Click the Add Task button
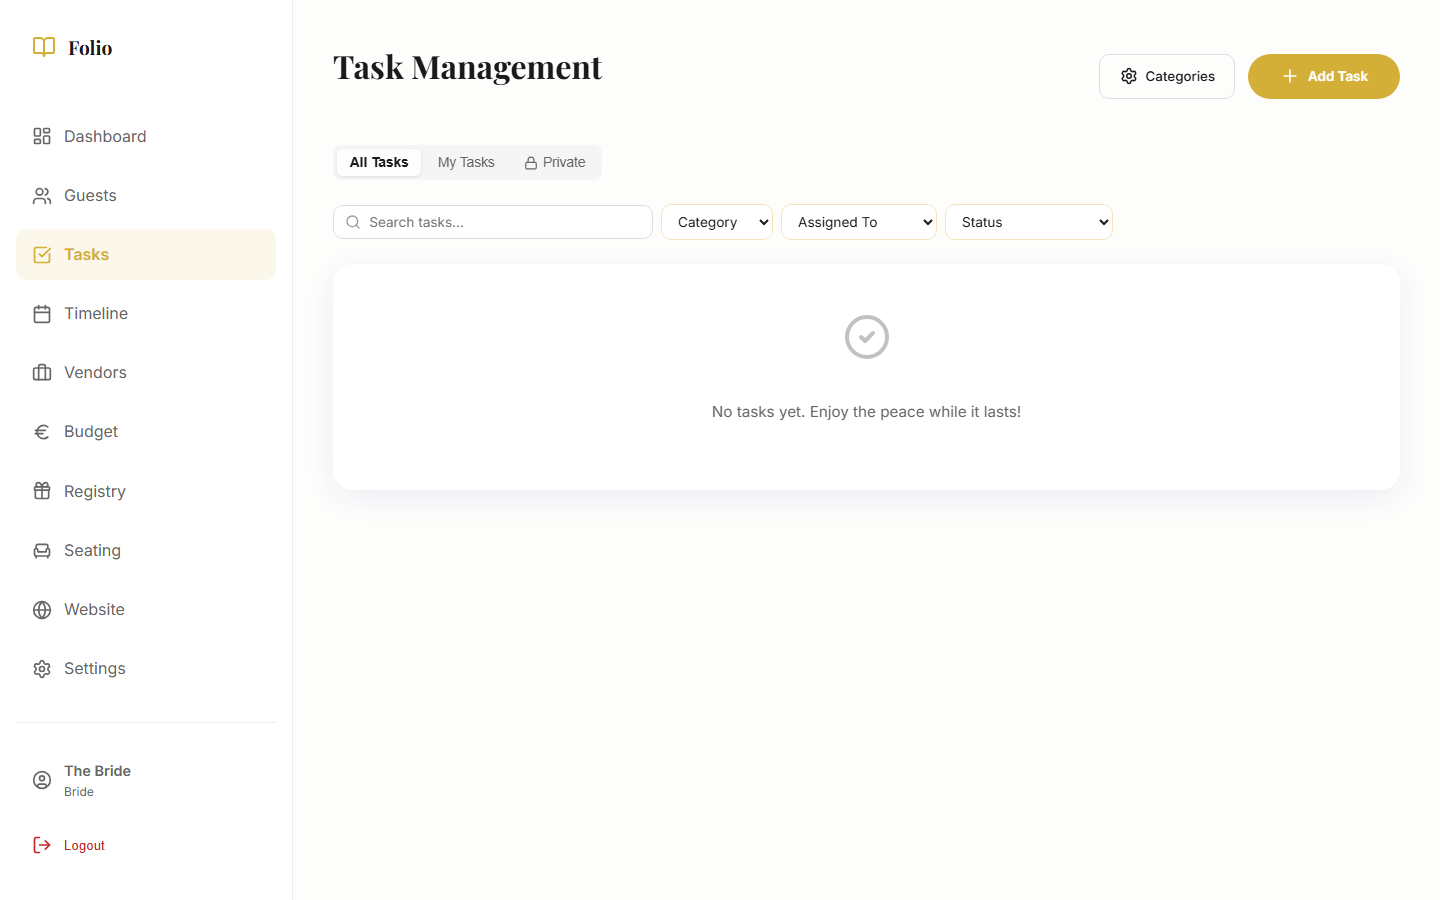The image size is (1440, 900). point(1323,76)
